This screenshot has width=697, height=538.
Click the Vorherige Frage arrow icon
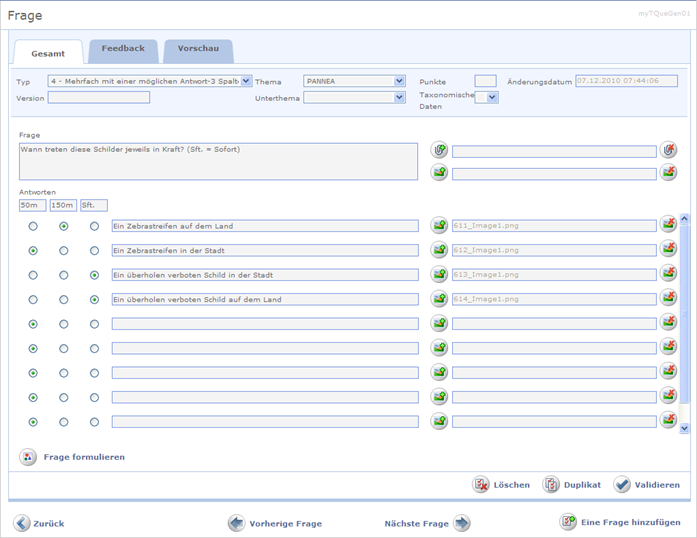236,523
